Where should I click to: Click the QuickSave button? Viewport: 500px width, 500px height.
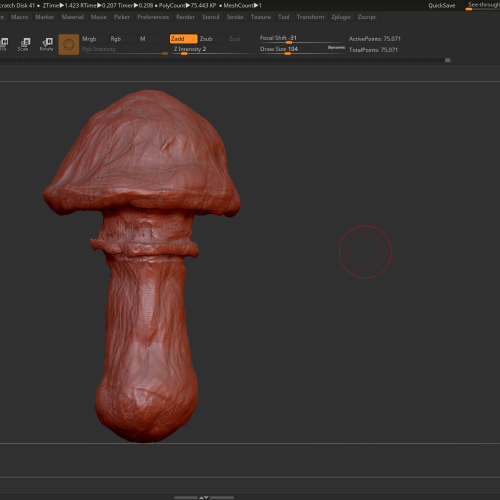click(x=442, y=6)
